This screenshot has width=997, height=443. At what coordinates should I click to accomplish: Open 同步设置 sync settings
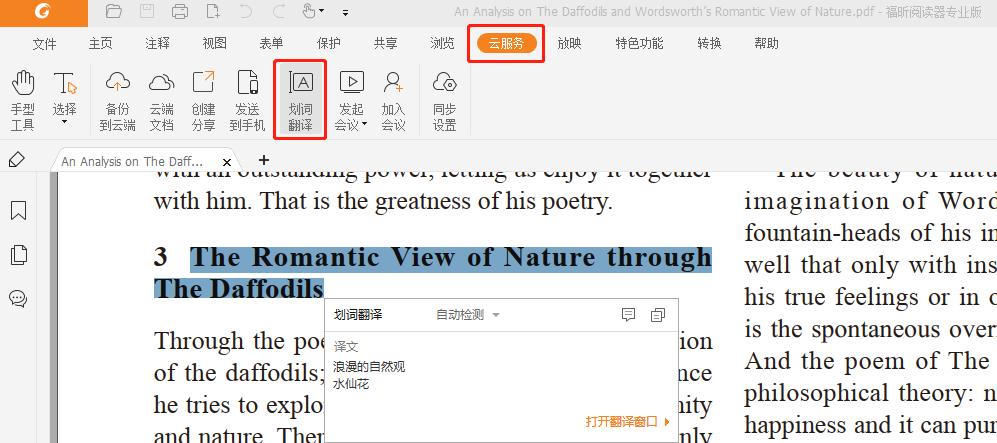[x=444, y=100]
